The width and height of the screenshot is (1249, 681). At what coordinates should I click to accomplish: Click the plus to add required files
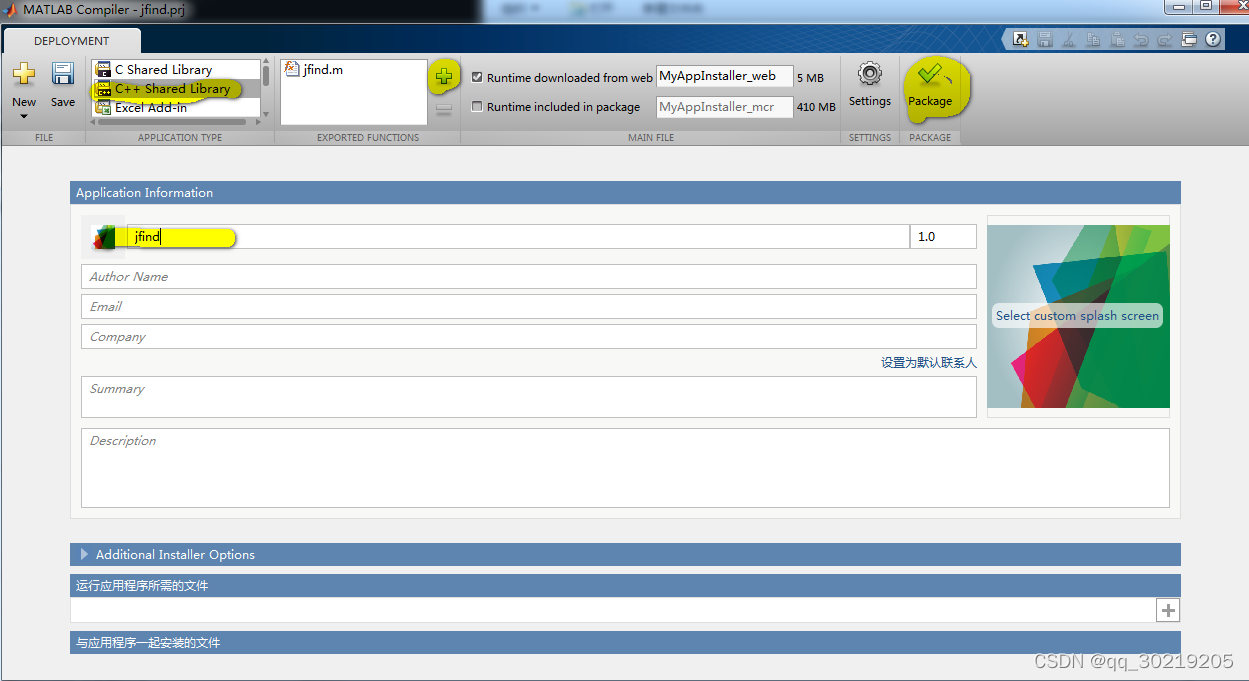point(1167,609)
